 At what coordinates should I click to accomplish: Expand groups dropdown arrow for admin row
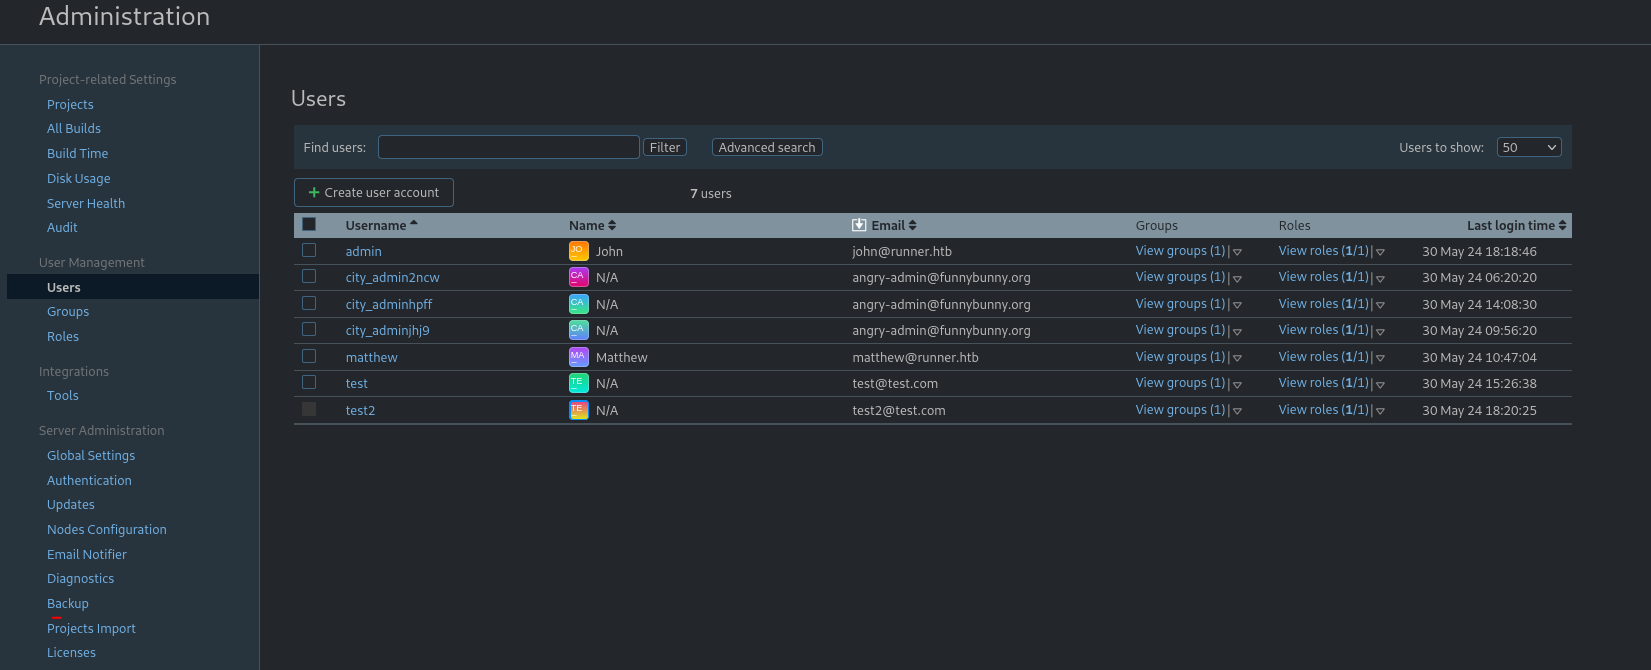[1237, 252]
